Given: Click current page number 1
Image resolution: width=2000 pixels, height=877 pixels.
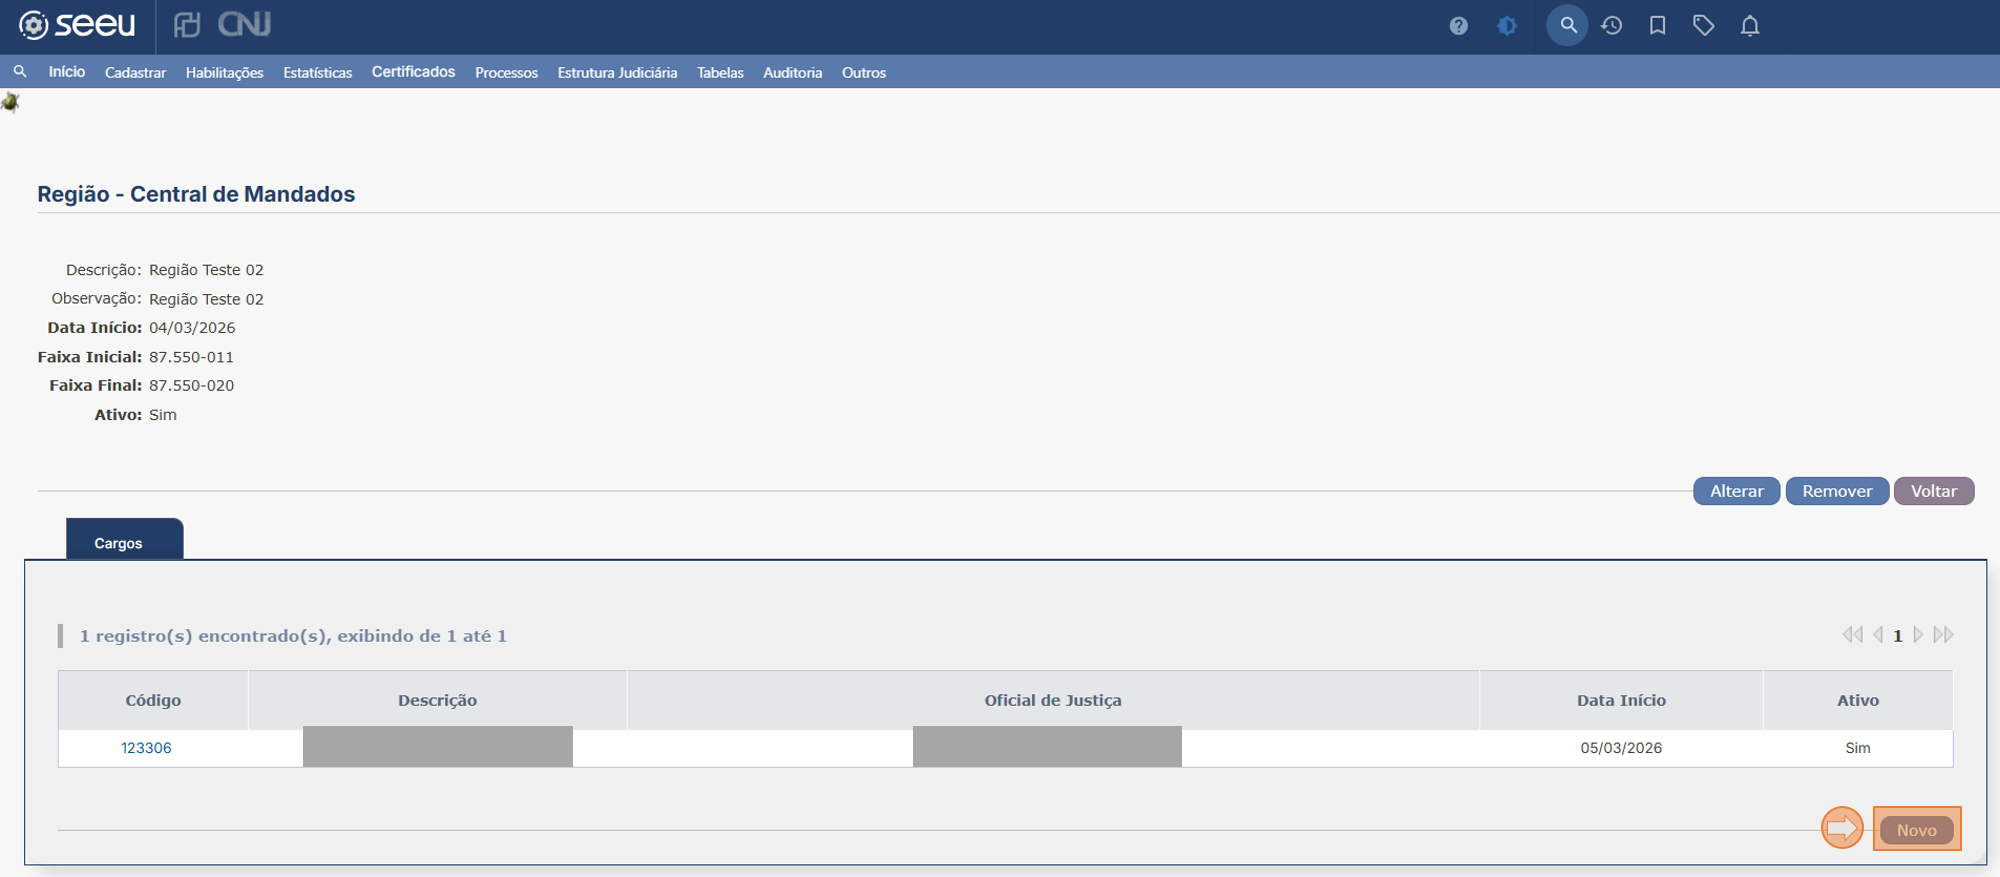Looking at the screenshot, I should [x=1897, y=636].
